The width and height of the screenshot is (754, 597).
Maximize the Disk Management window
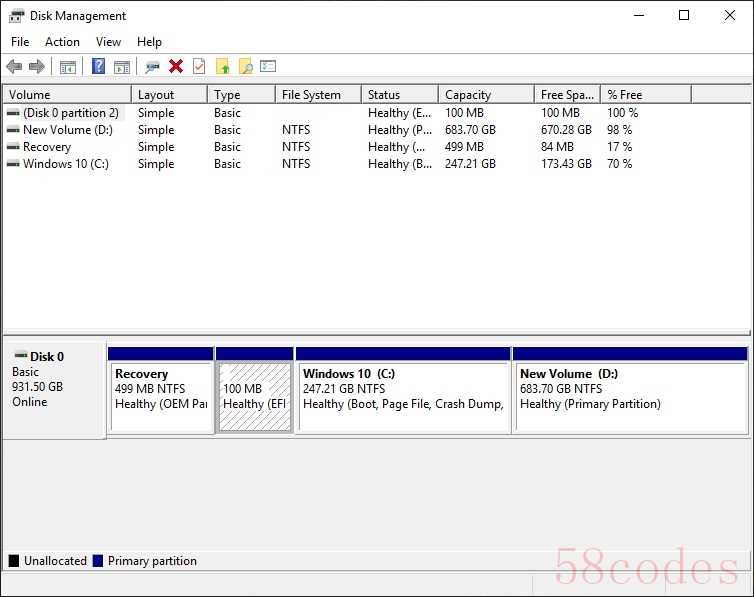click(684, 15)
